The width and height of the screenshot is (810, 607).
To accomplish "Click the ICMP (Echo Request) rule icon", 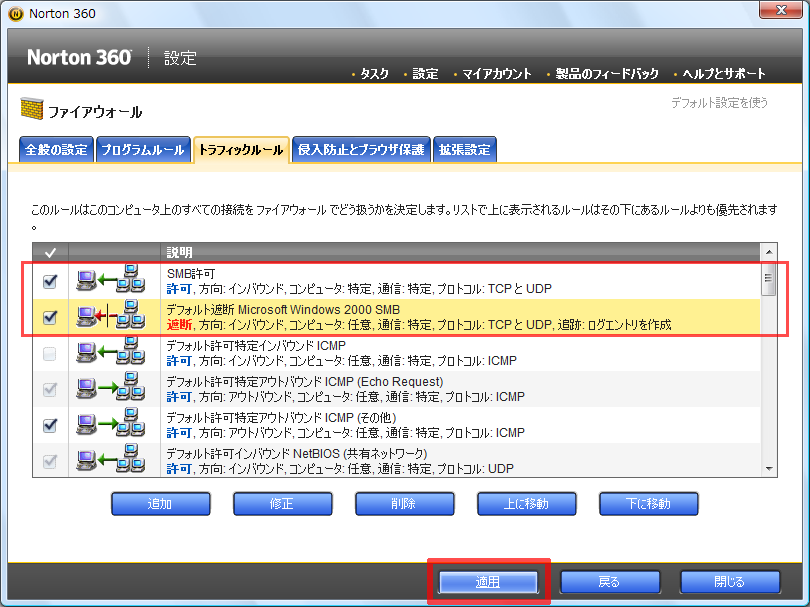I will tap(109, 389).
